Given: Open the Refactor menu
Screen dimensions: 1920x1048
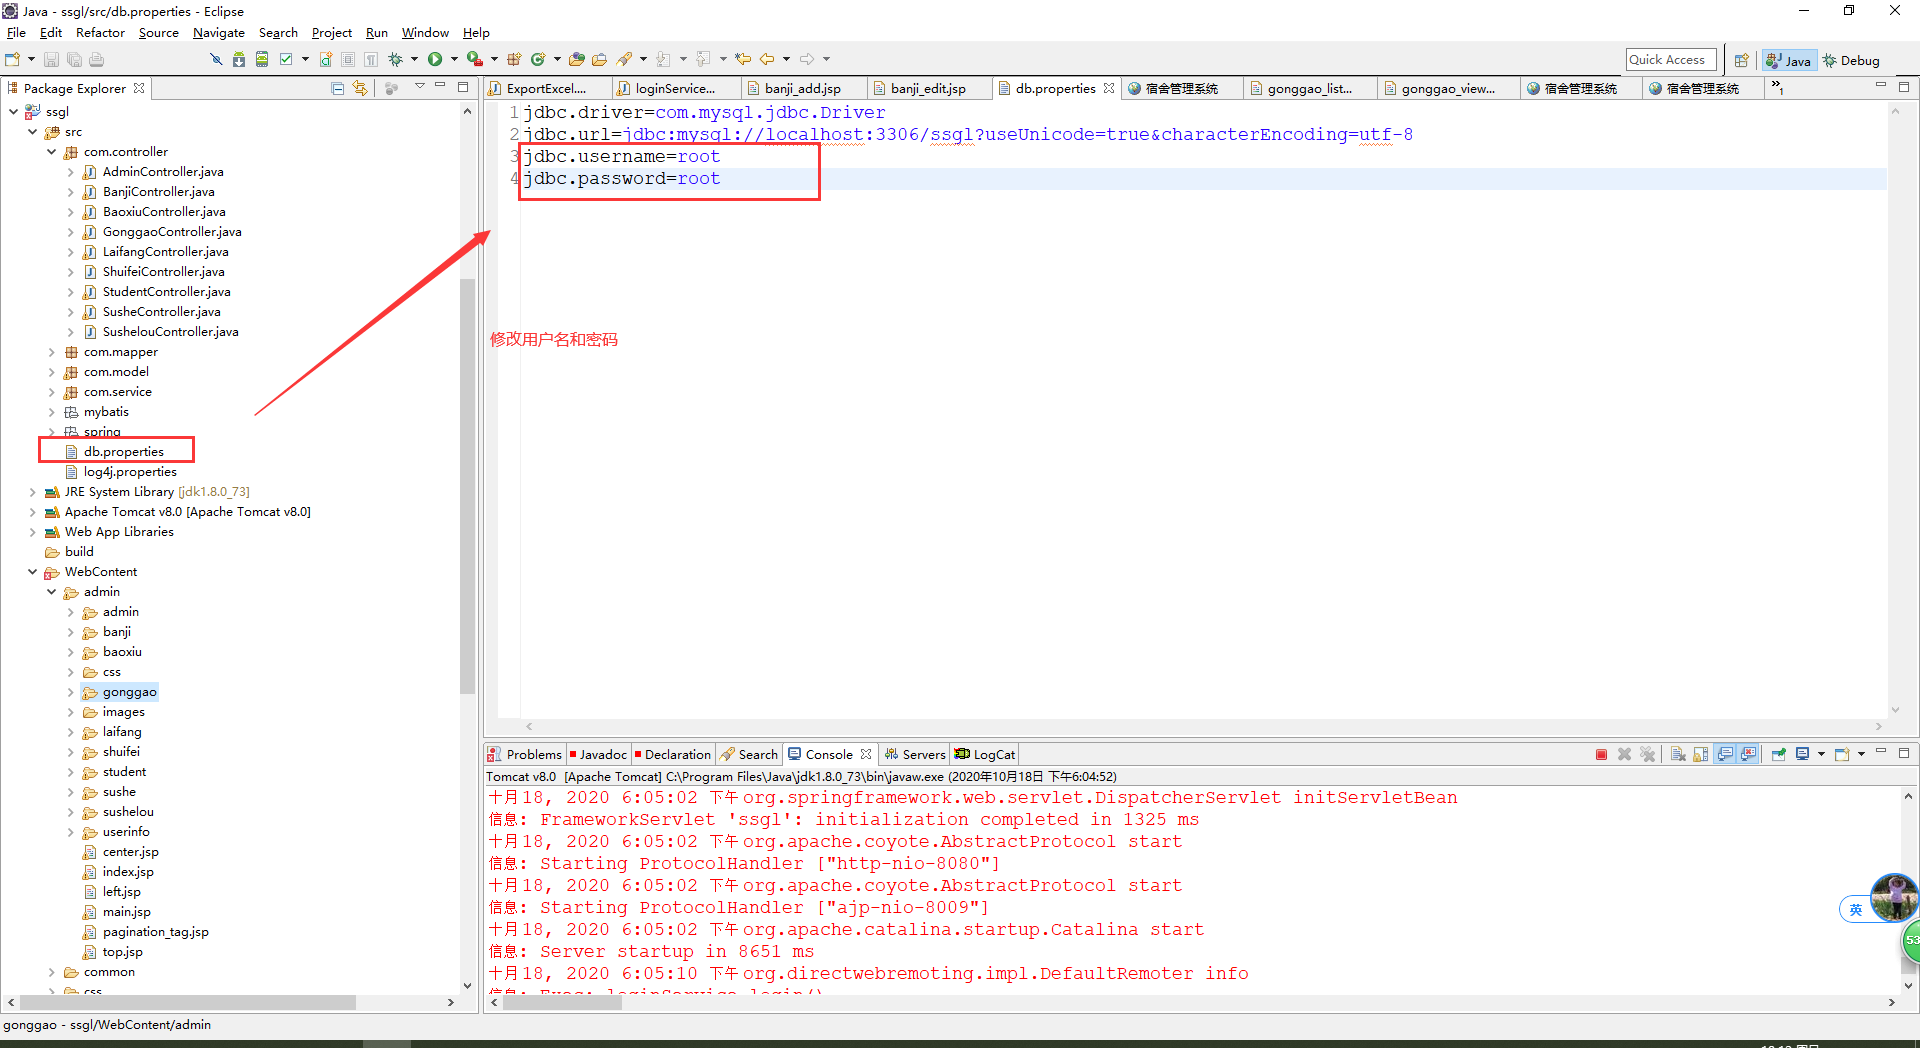Looking at the screenshot, I should click(x=100, y=33).
